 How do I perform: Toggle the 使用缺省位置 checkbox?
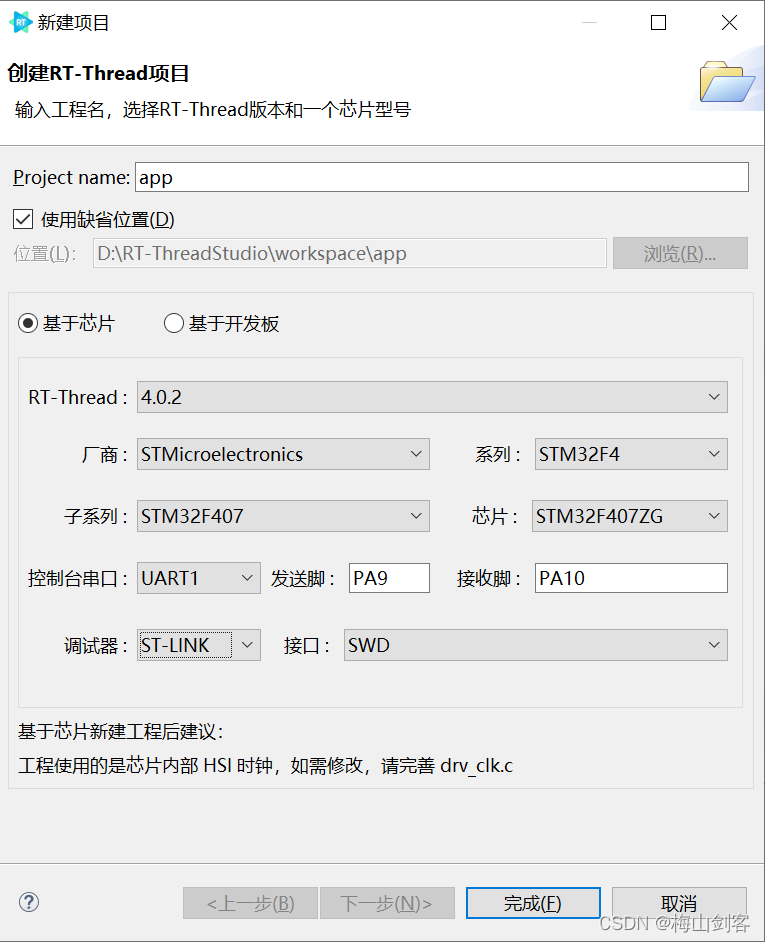[x=23, y=219]
